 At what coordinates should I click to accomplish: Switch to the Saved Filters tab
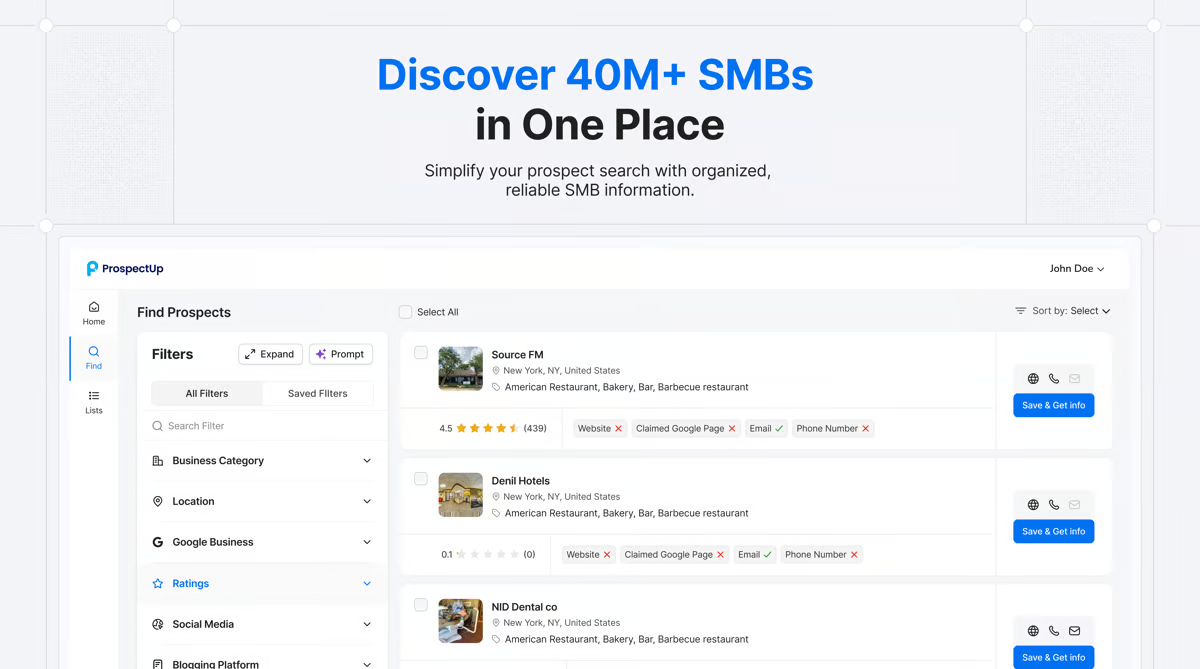coord(318,393)
